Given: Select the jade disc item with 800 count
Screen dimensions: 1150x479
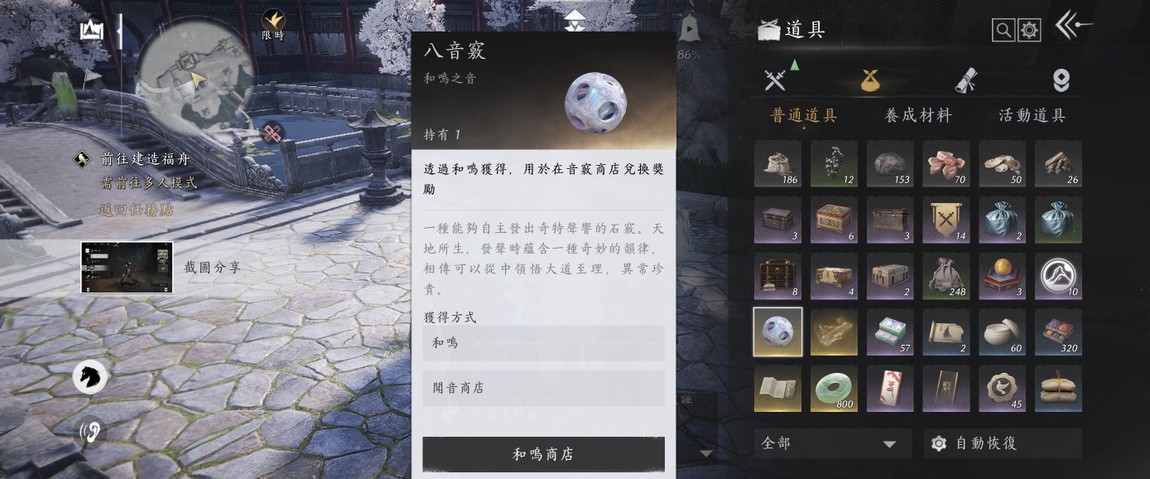Looking at the screenshot, I should click(x=834, y=389).
